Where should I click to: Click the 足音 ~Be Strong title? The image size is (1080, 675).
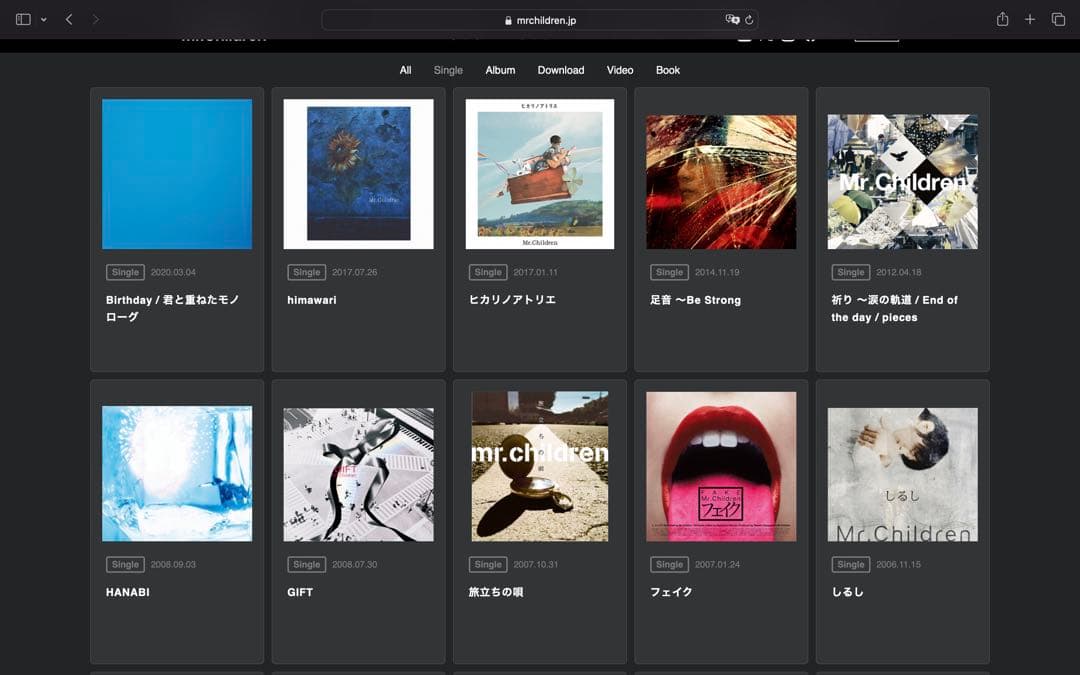tap(696, 300)
